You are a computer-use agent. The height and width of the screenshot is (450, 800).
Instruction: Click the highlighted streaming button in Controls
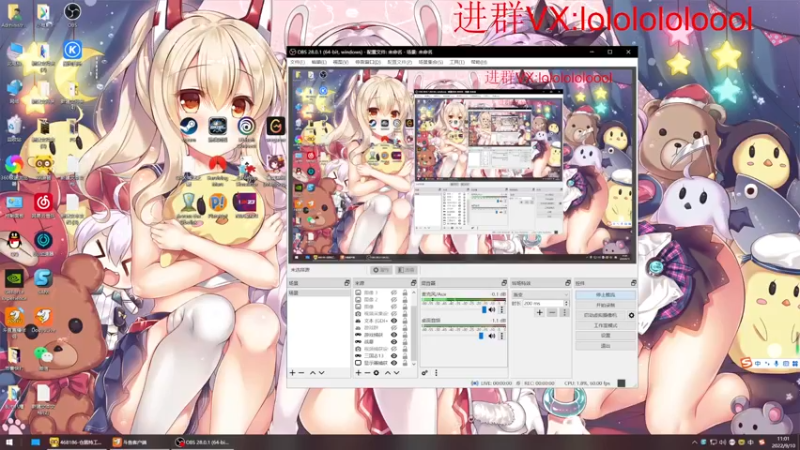606,295
